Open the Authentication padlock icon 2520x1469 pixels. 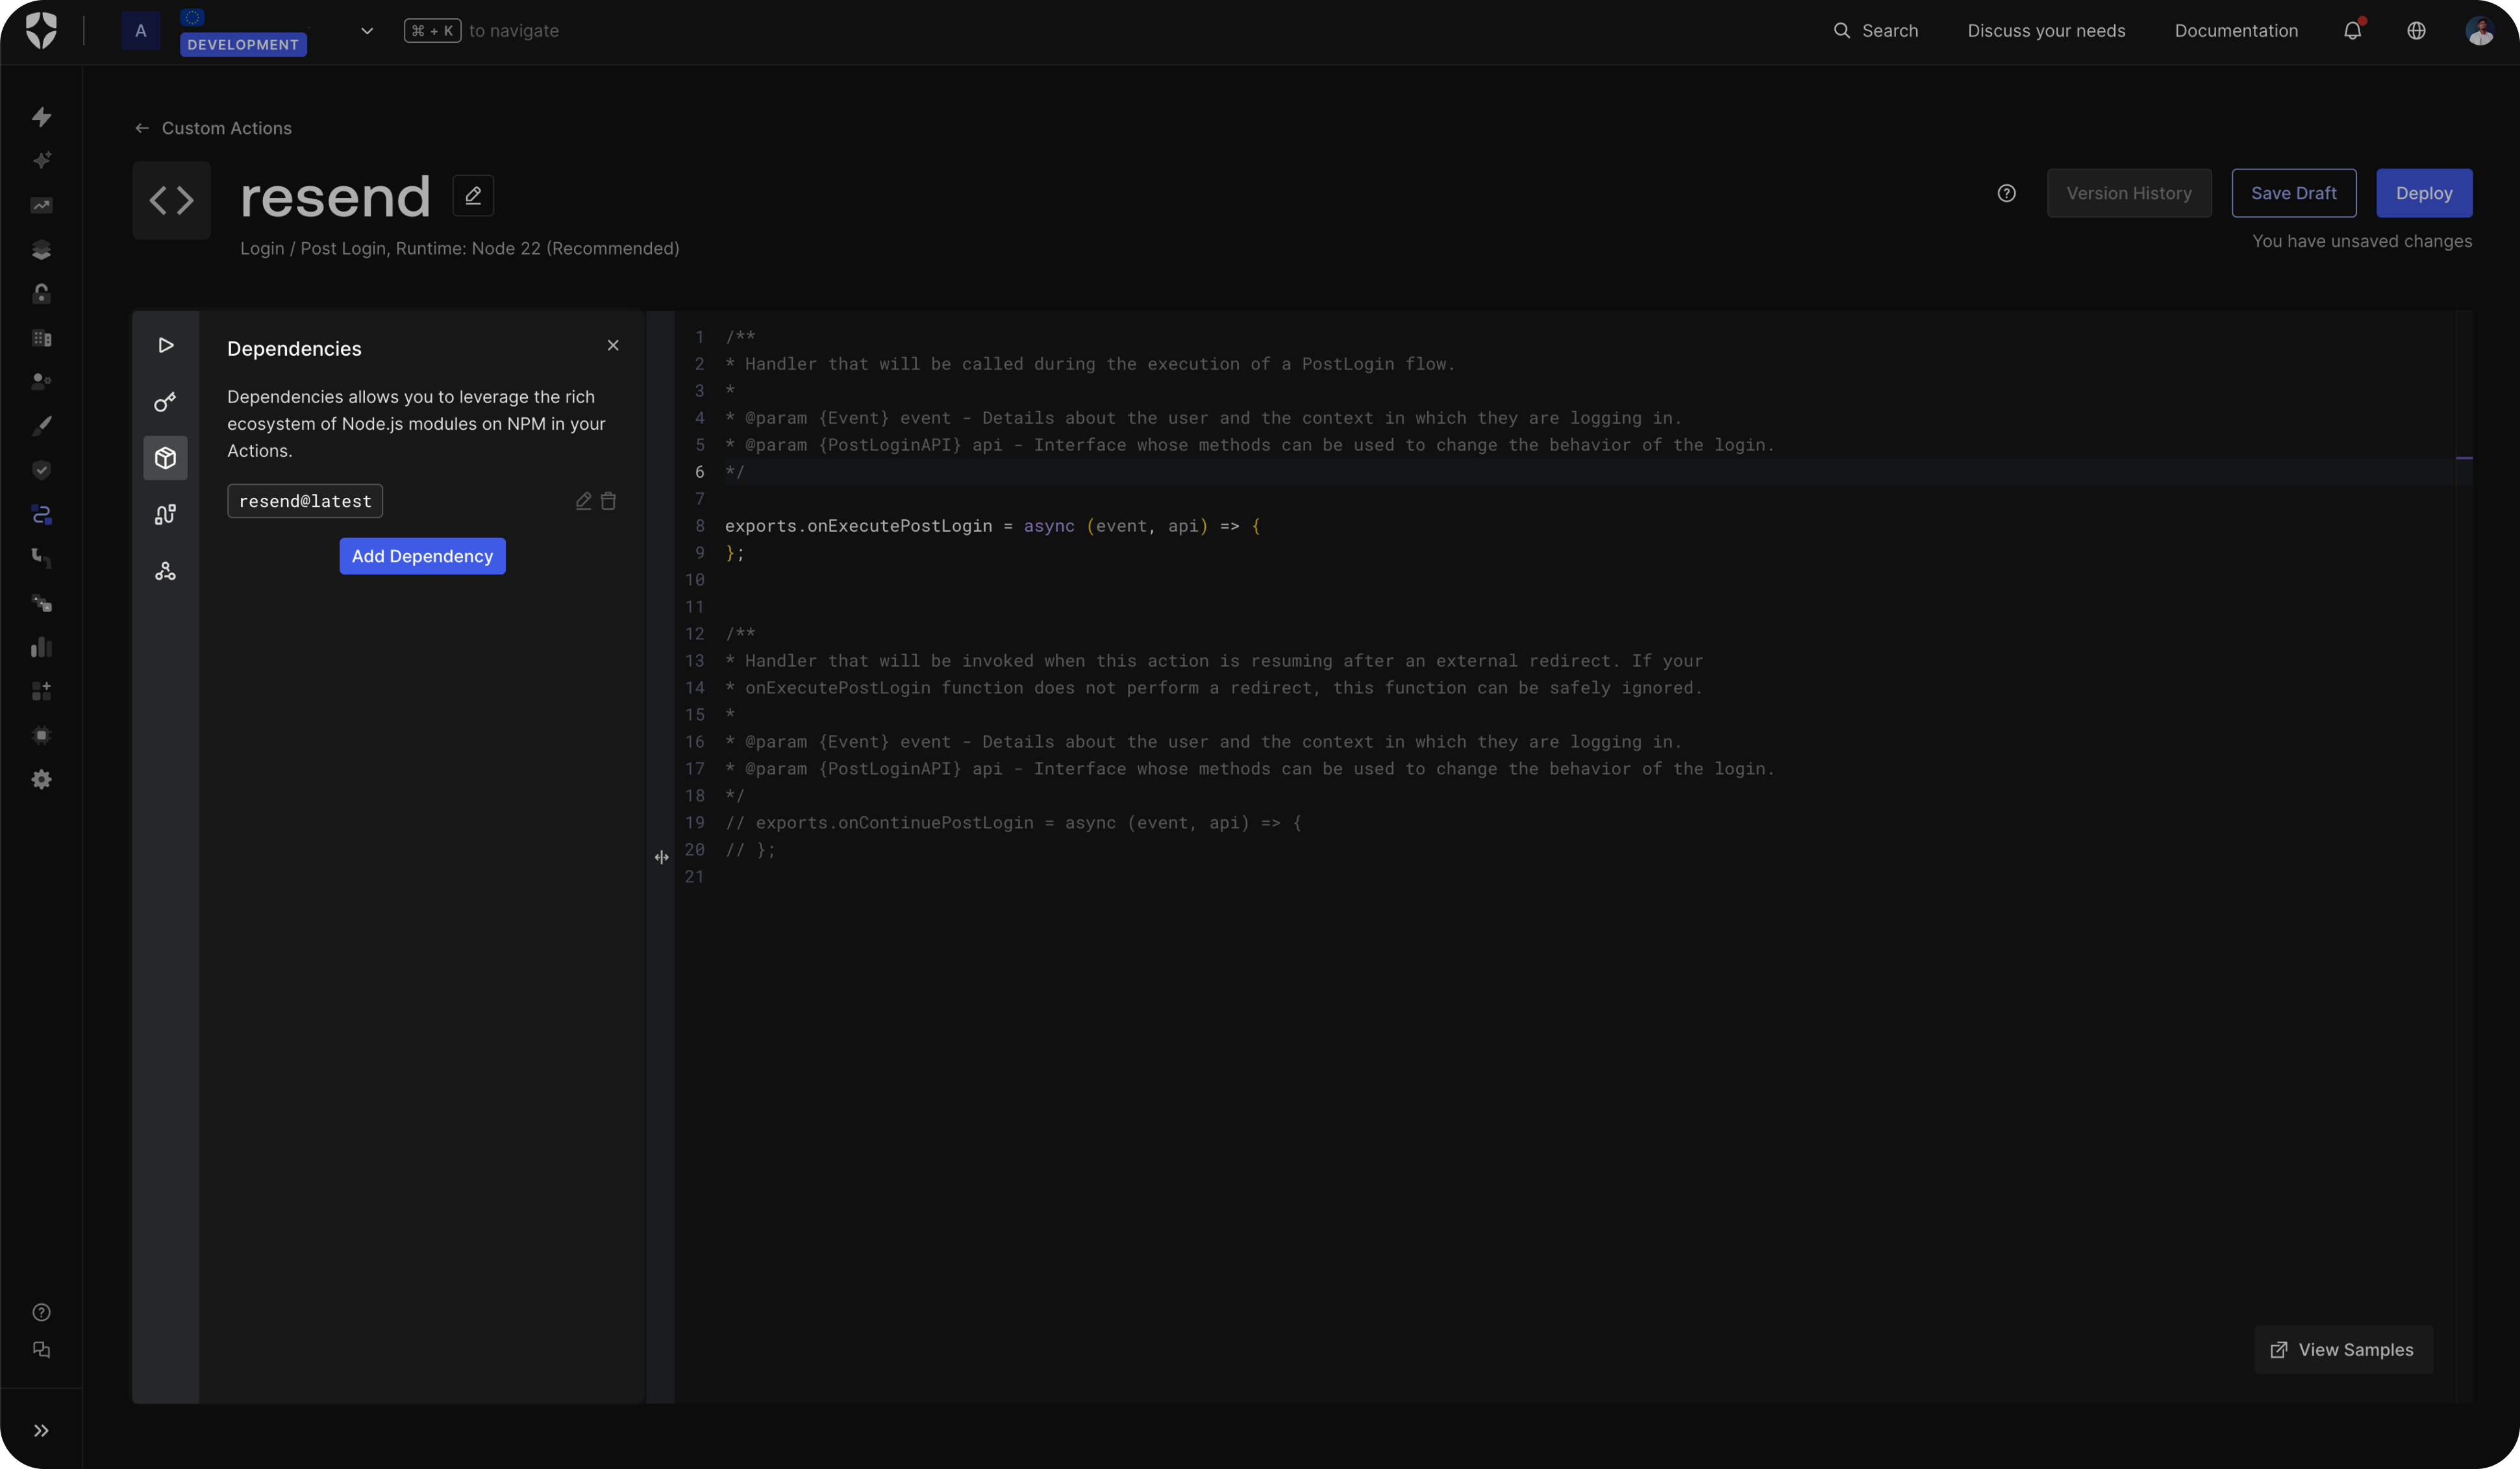click(x=41, y=293)
